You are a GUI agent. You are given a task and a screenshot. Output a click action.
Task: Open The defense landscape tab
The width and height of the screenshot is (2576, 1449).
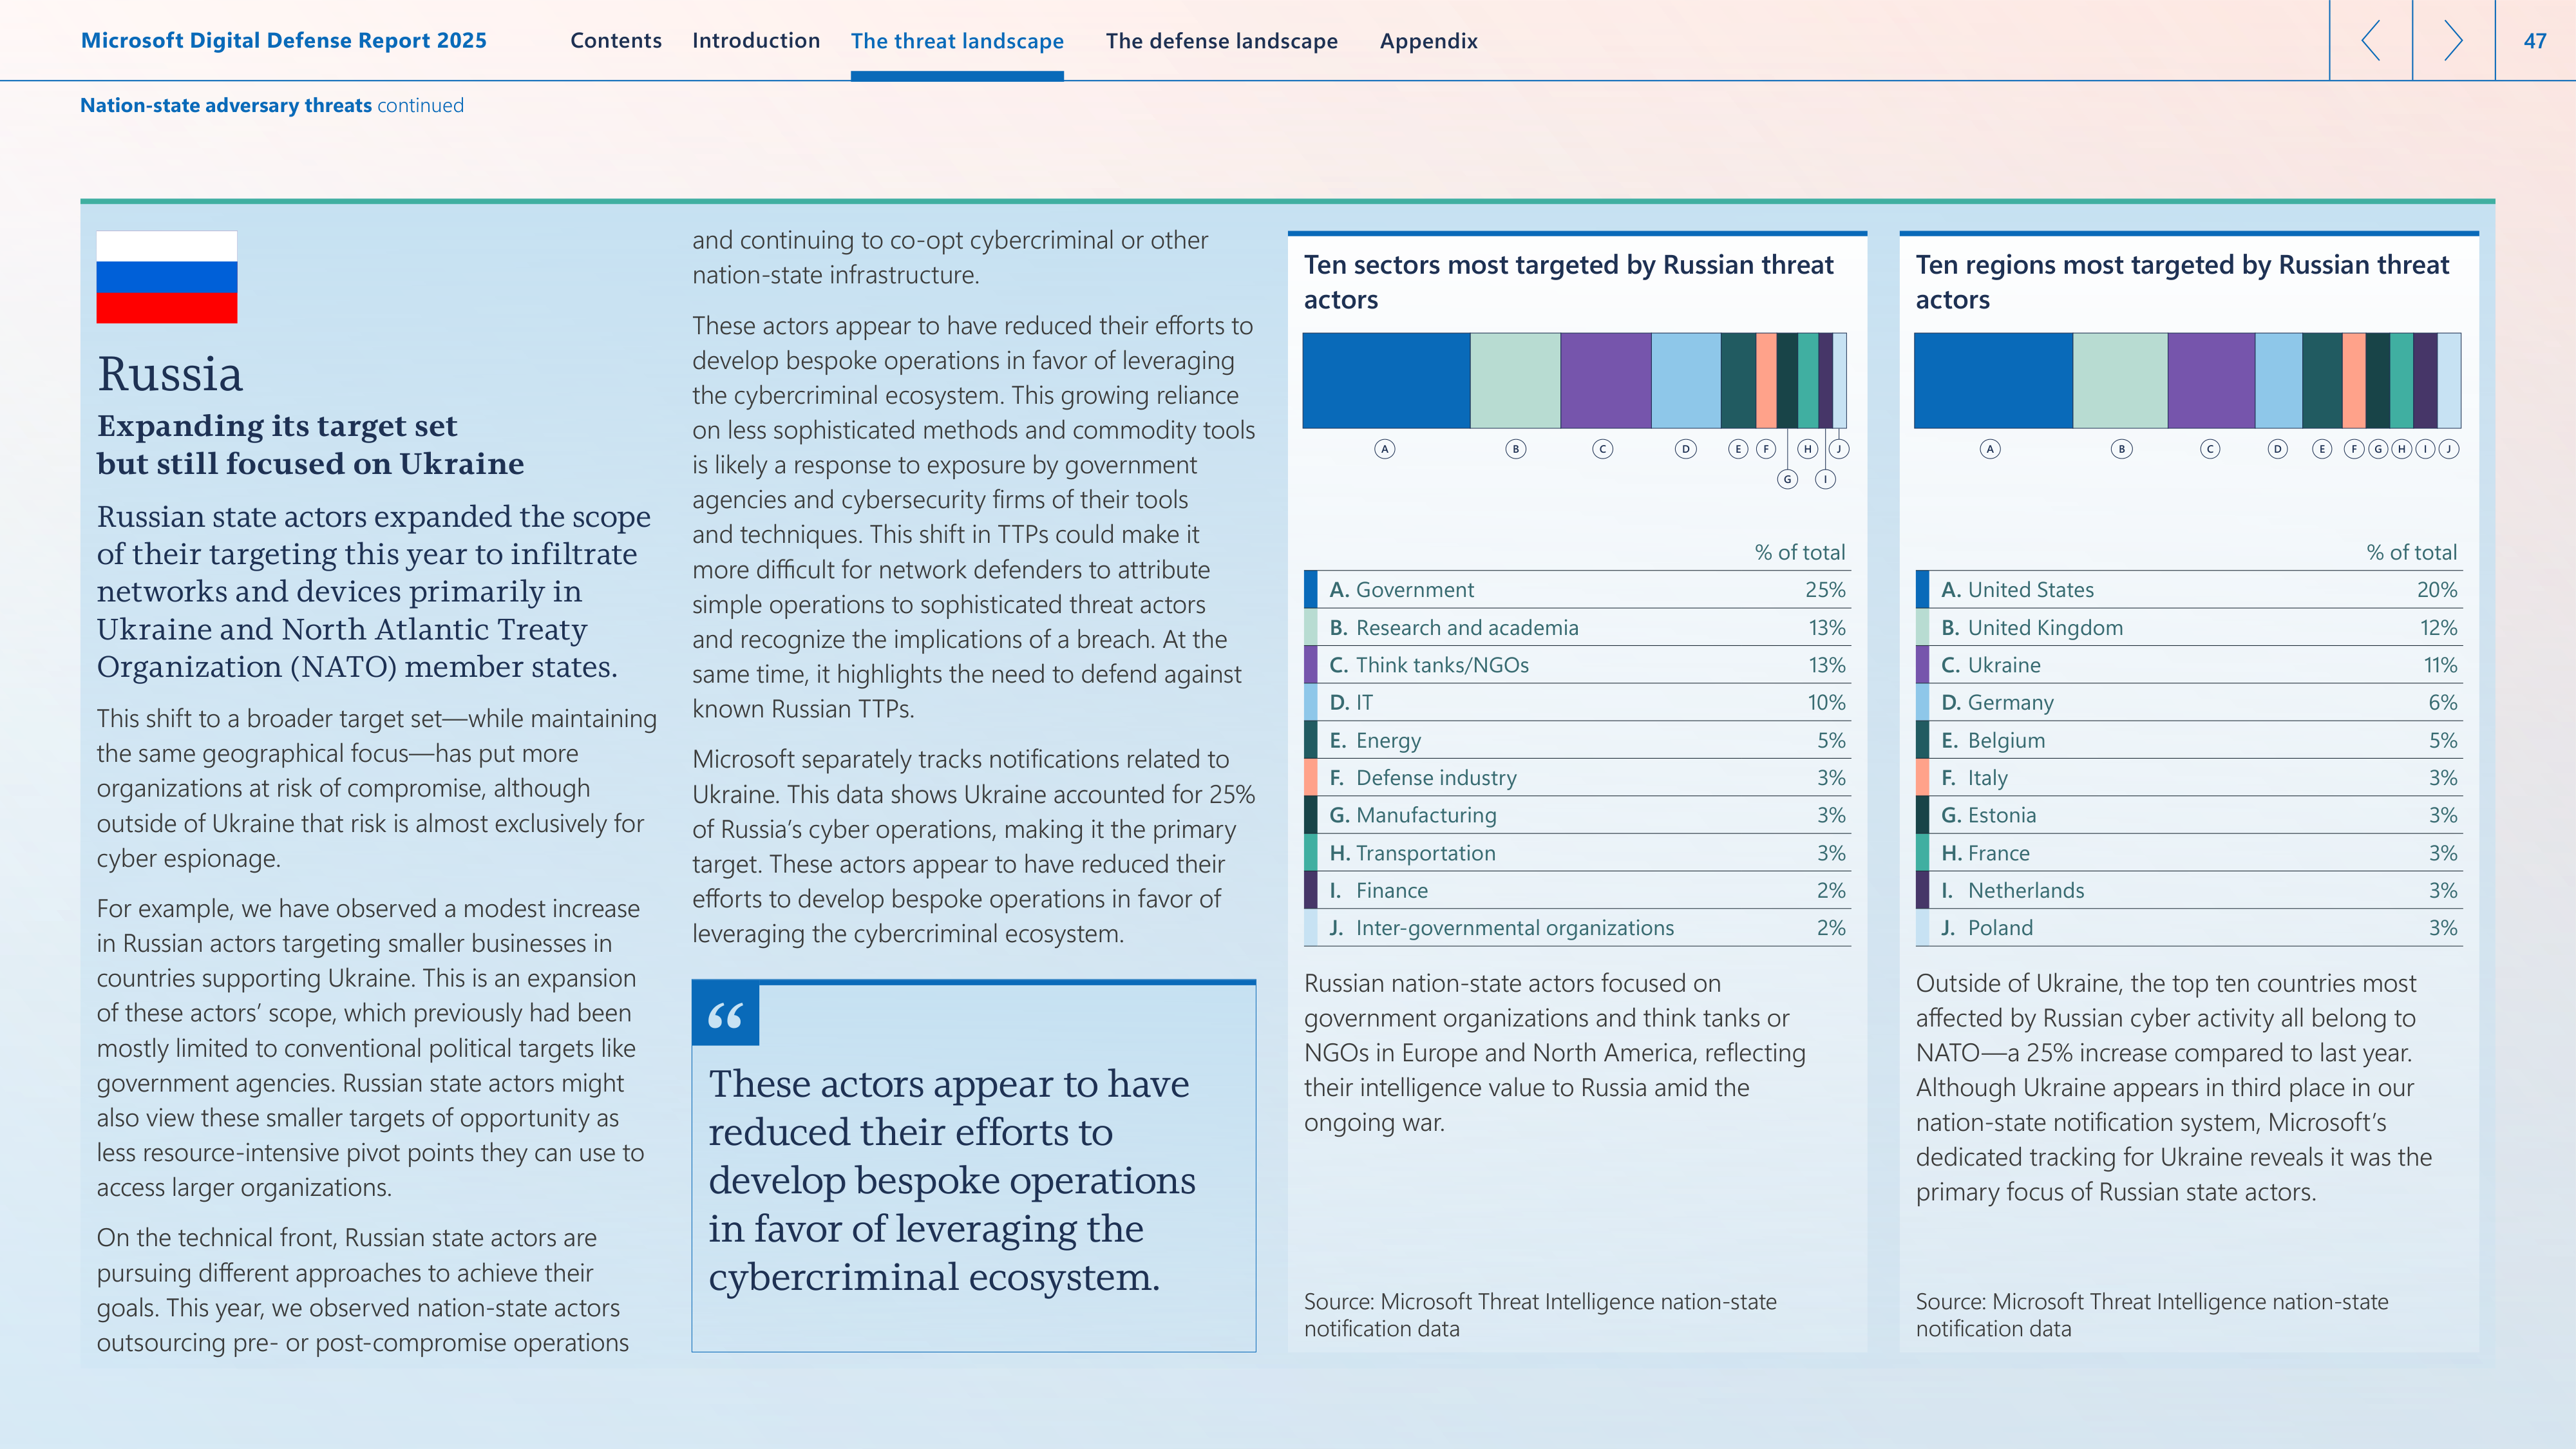click(1221, 41)
